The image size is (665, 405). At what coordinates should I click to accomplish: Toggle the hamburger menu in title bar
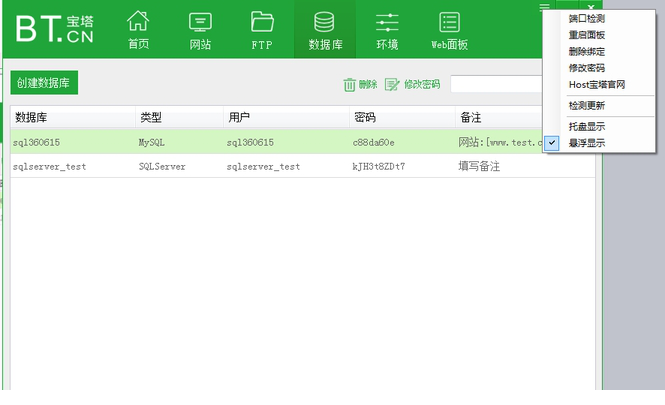(x=545, y=7)
